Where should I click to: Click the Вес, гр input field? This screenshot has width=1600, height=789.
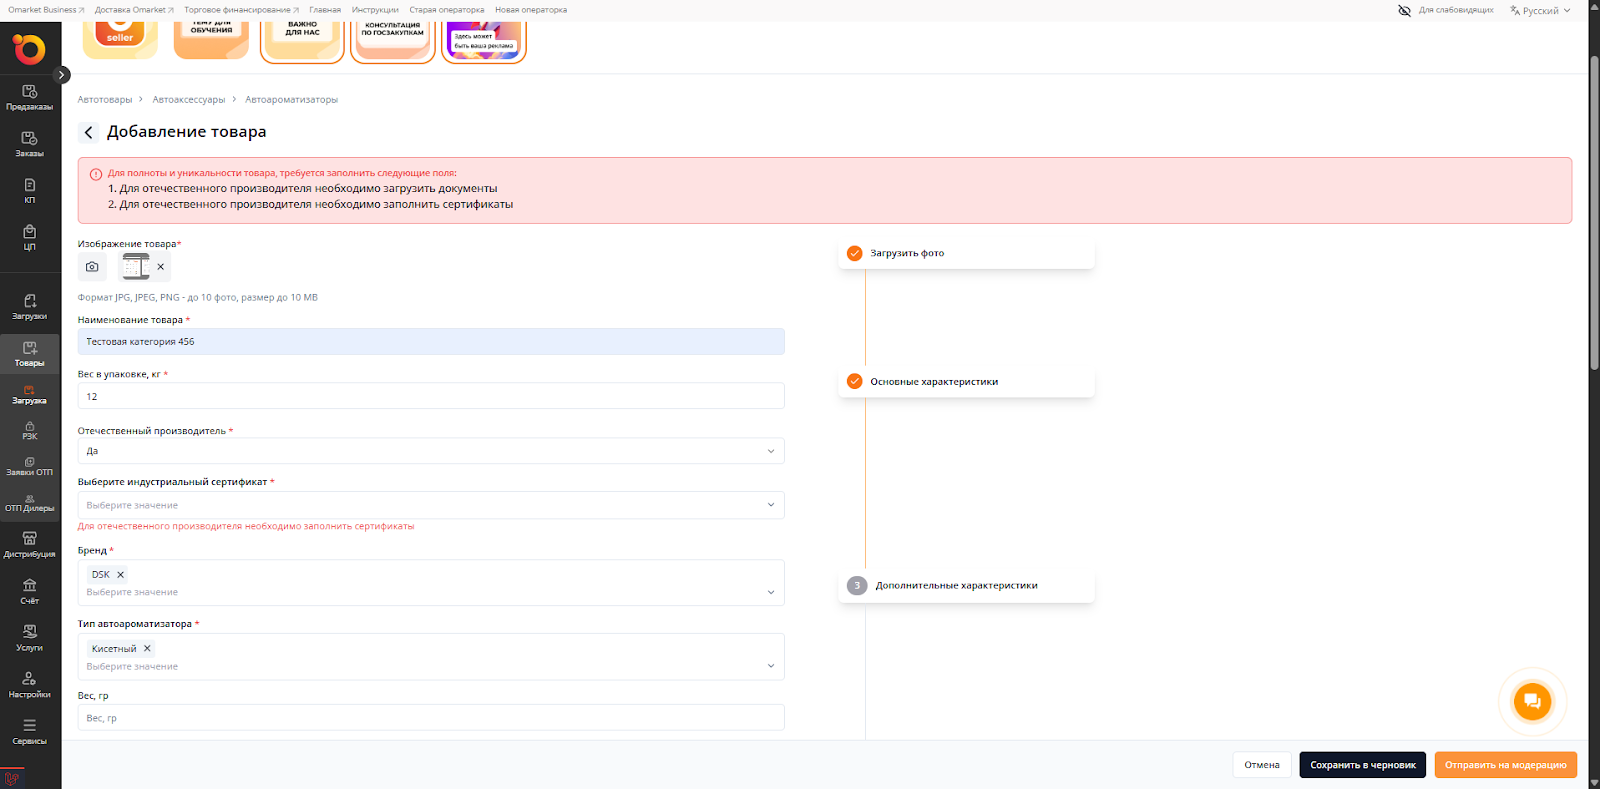[x=431, y=718]
